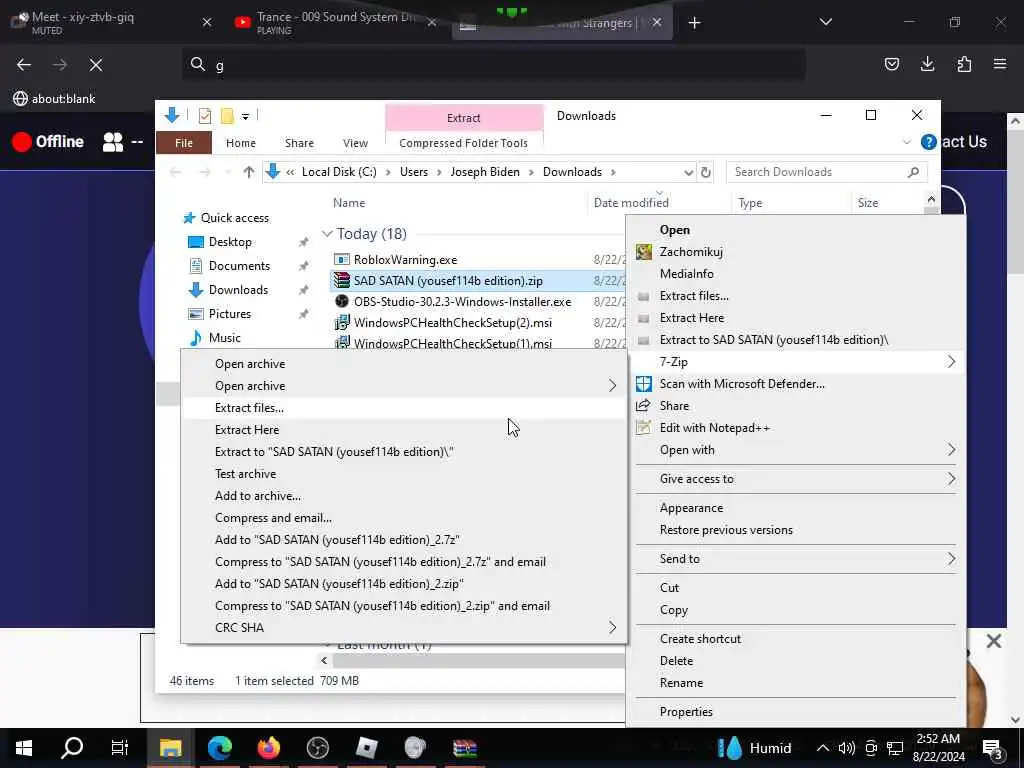Select Documents in Quick access

[x=239, y=266]
